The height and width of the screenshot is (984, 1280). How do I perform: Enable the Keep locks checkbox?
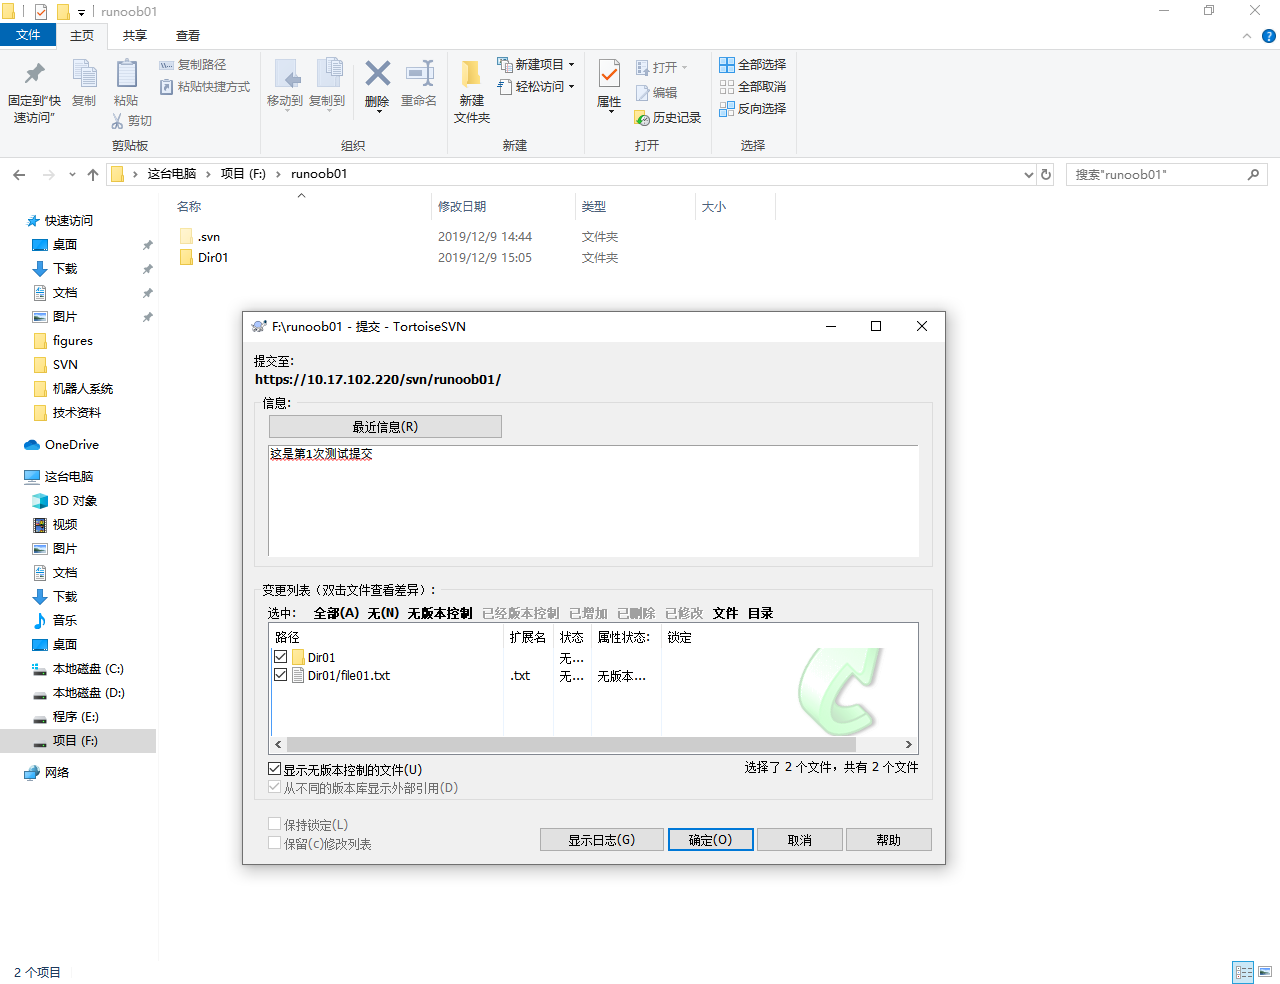275,824
